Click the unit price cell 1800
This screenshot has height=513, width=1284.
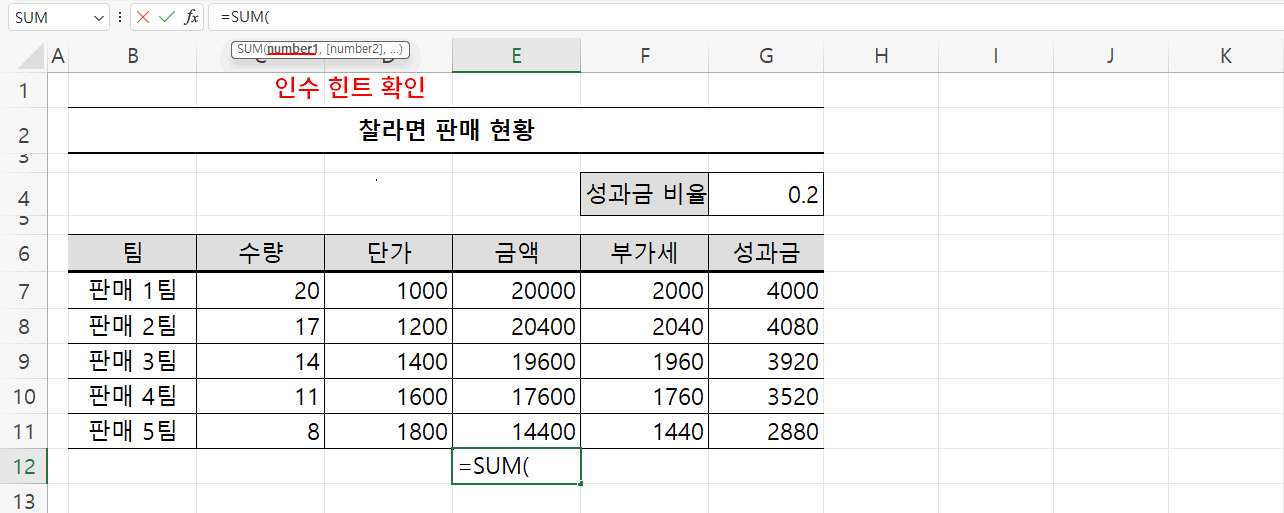coord(388,431)
